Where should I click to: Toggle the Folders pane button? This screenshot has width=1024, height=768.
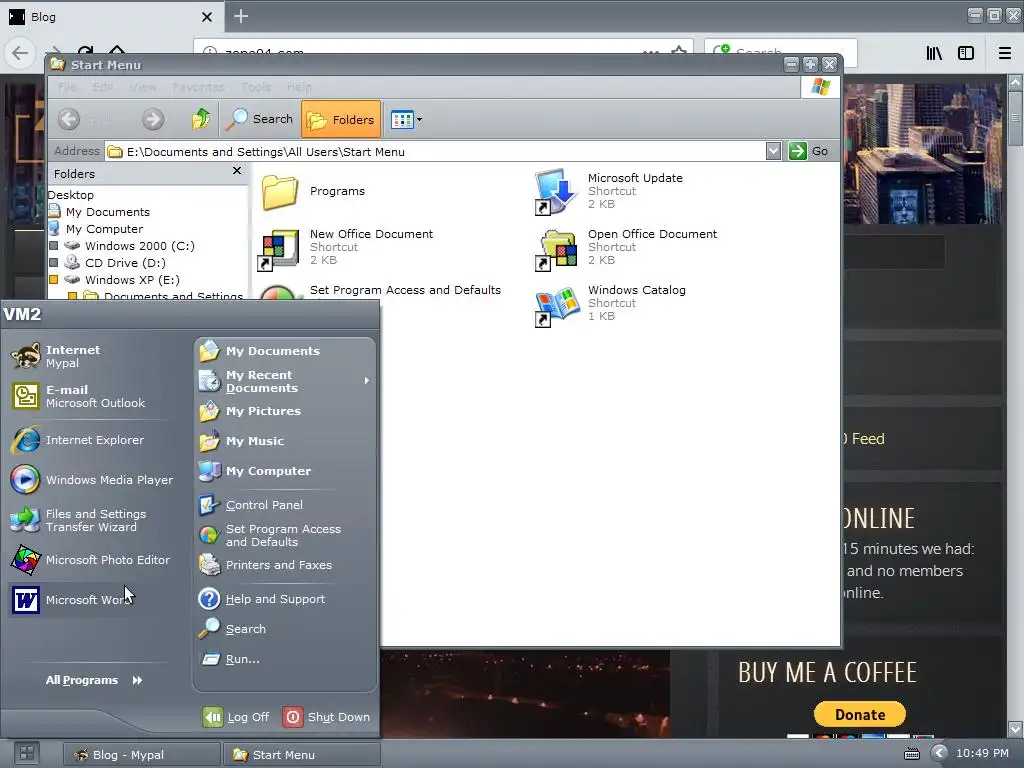tap(341, 120)
